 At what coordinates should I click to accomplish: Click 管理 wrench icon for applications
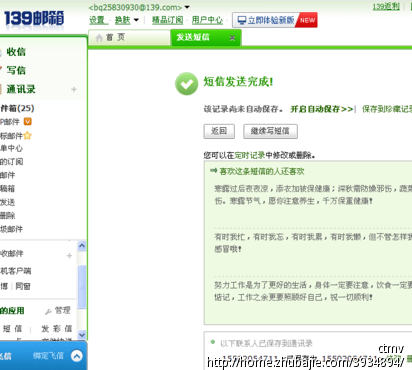pyautogui.click(x=48, y=311)
